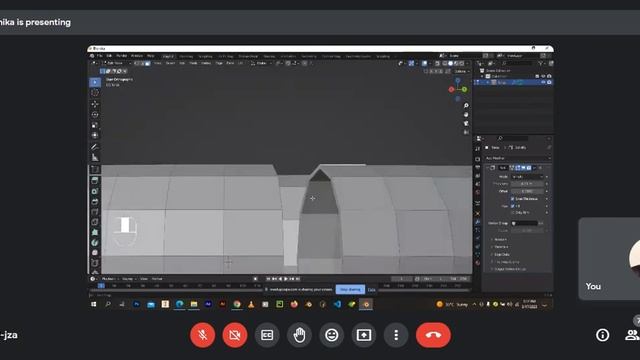Open Meet emoji reactions
Screen dimensions: 640x360
point(331,335)
